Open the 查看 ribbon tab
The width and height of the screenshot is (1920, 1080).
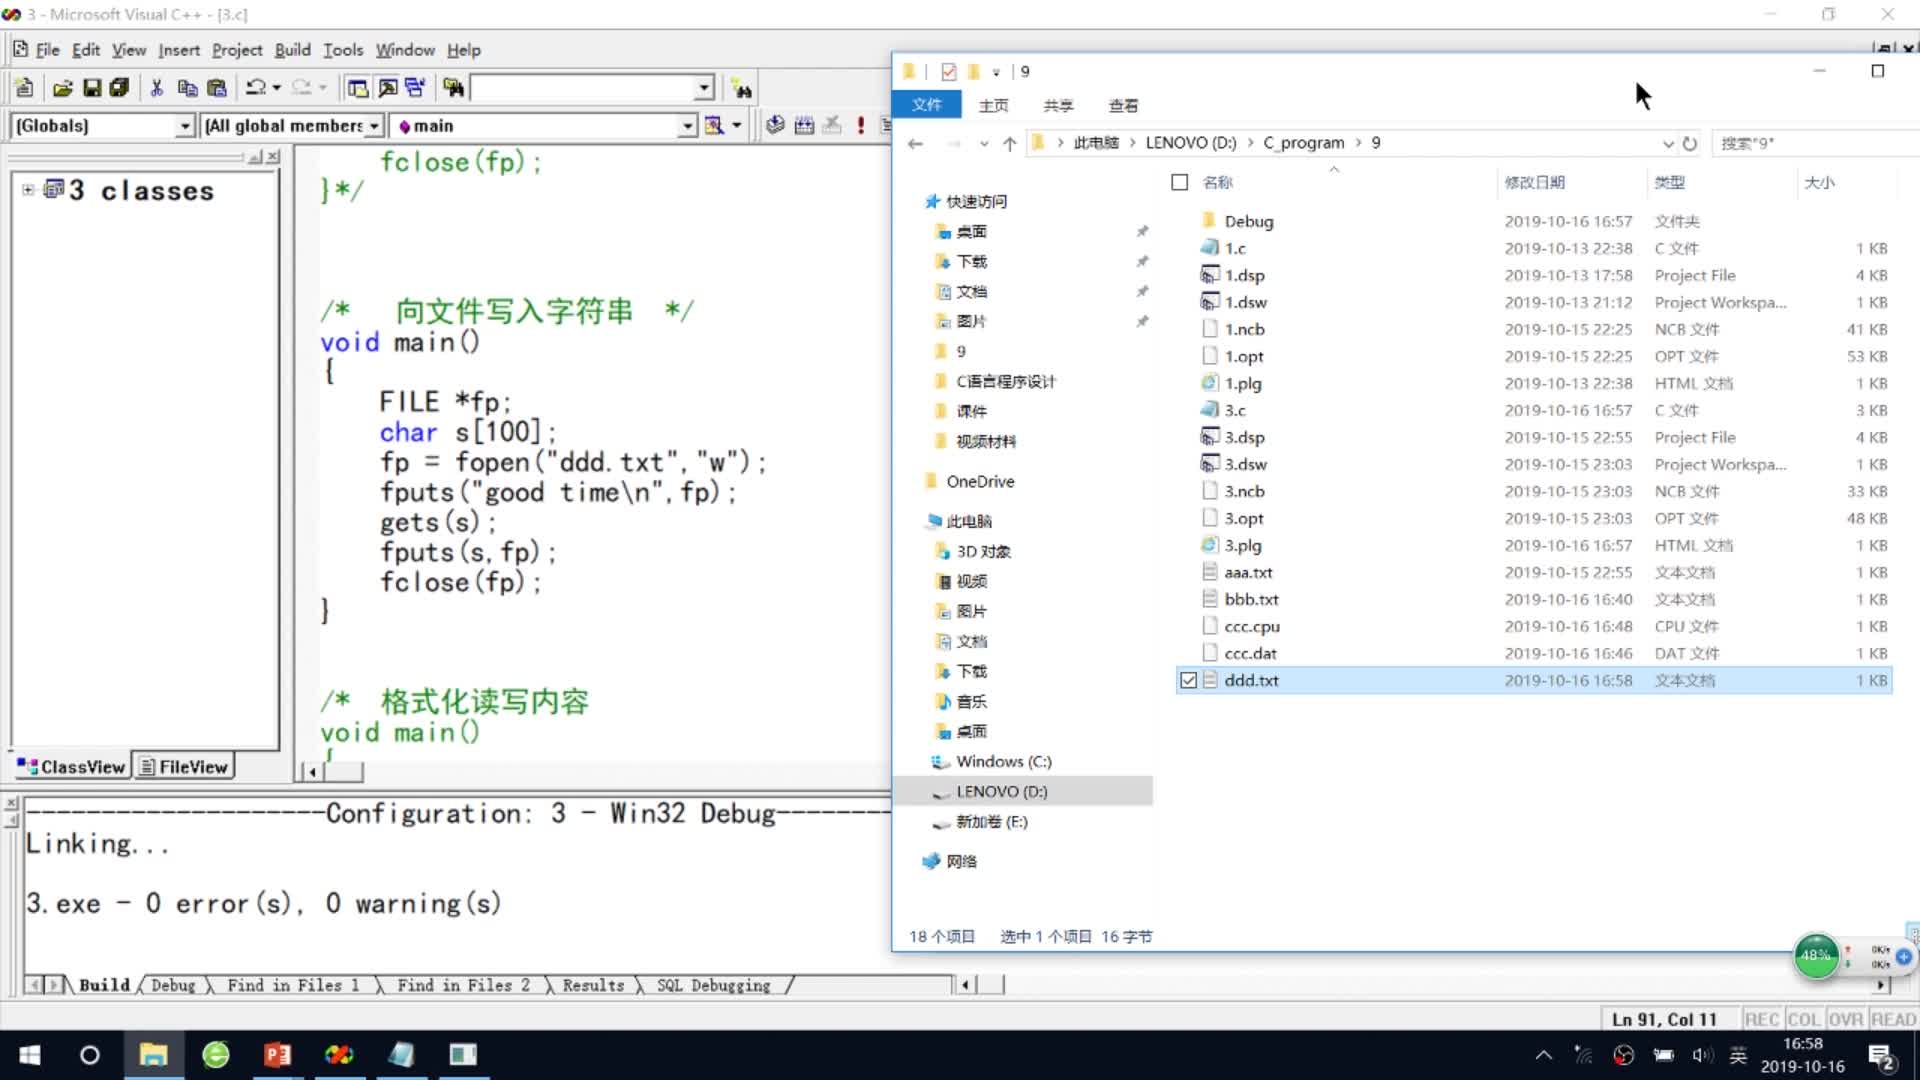[x=1123, y=105]
